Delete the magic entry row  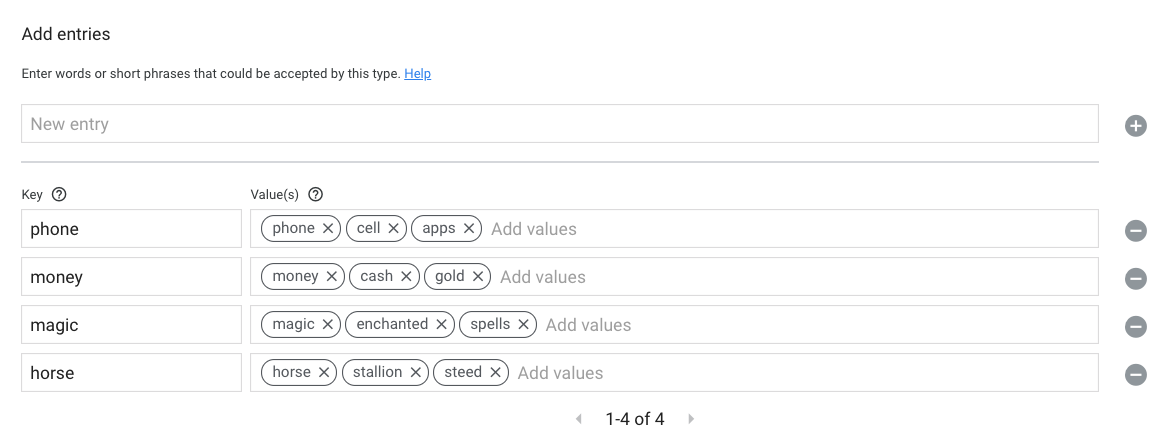[x=1135, y=327]
